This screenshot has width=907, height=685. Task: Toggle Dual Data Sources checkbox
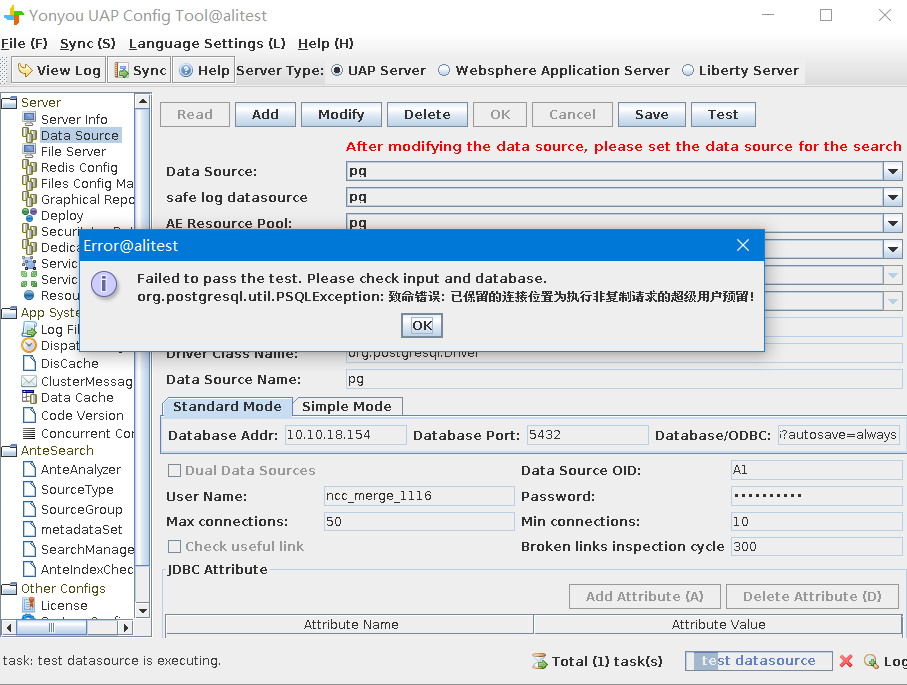(174, 470)
